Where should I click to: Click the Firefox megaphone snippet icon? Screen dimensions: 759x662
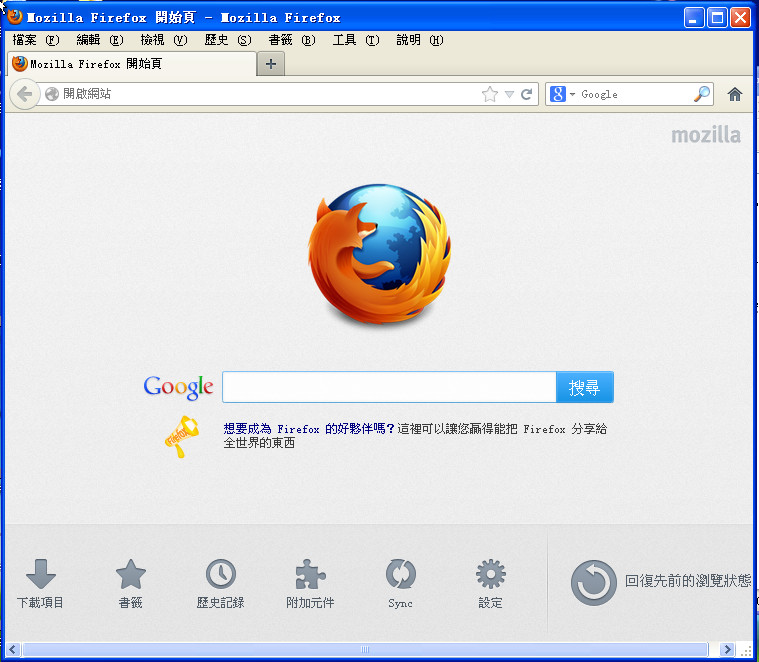(182, 436)
